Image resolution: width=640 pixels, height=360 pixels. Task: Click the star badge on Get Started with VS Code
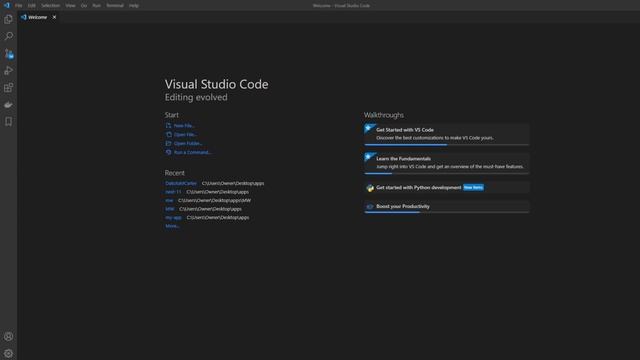pyautogui.click(x=369, y=128)
